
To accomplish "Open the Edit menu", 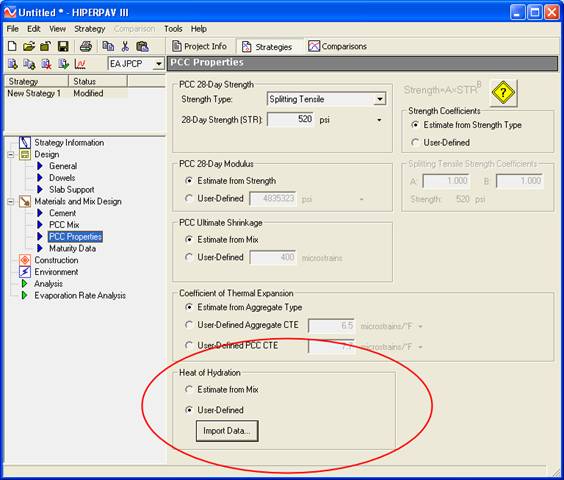I will point(34,29).
